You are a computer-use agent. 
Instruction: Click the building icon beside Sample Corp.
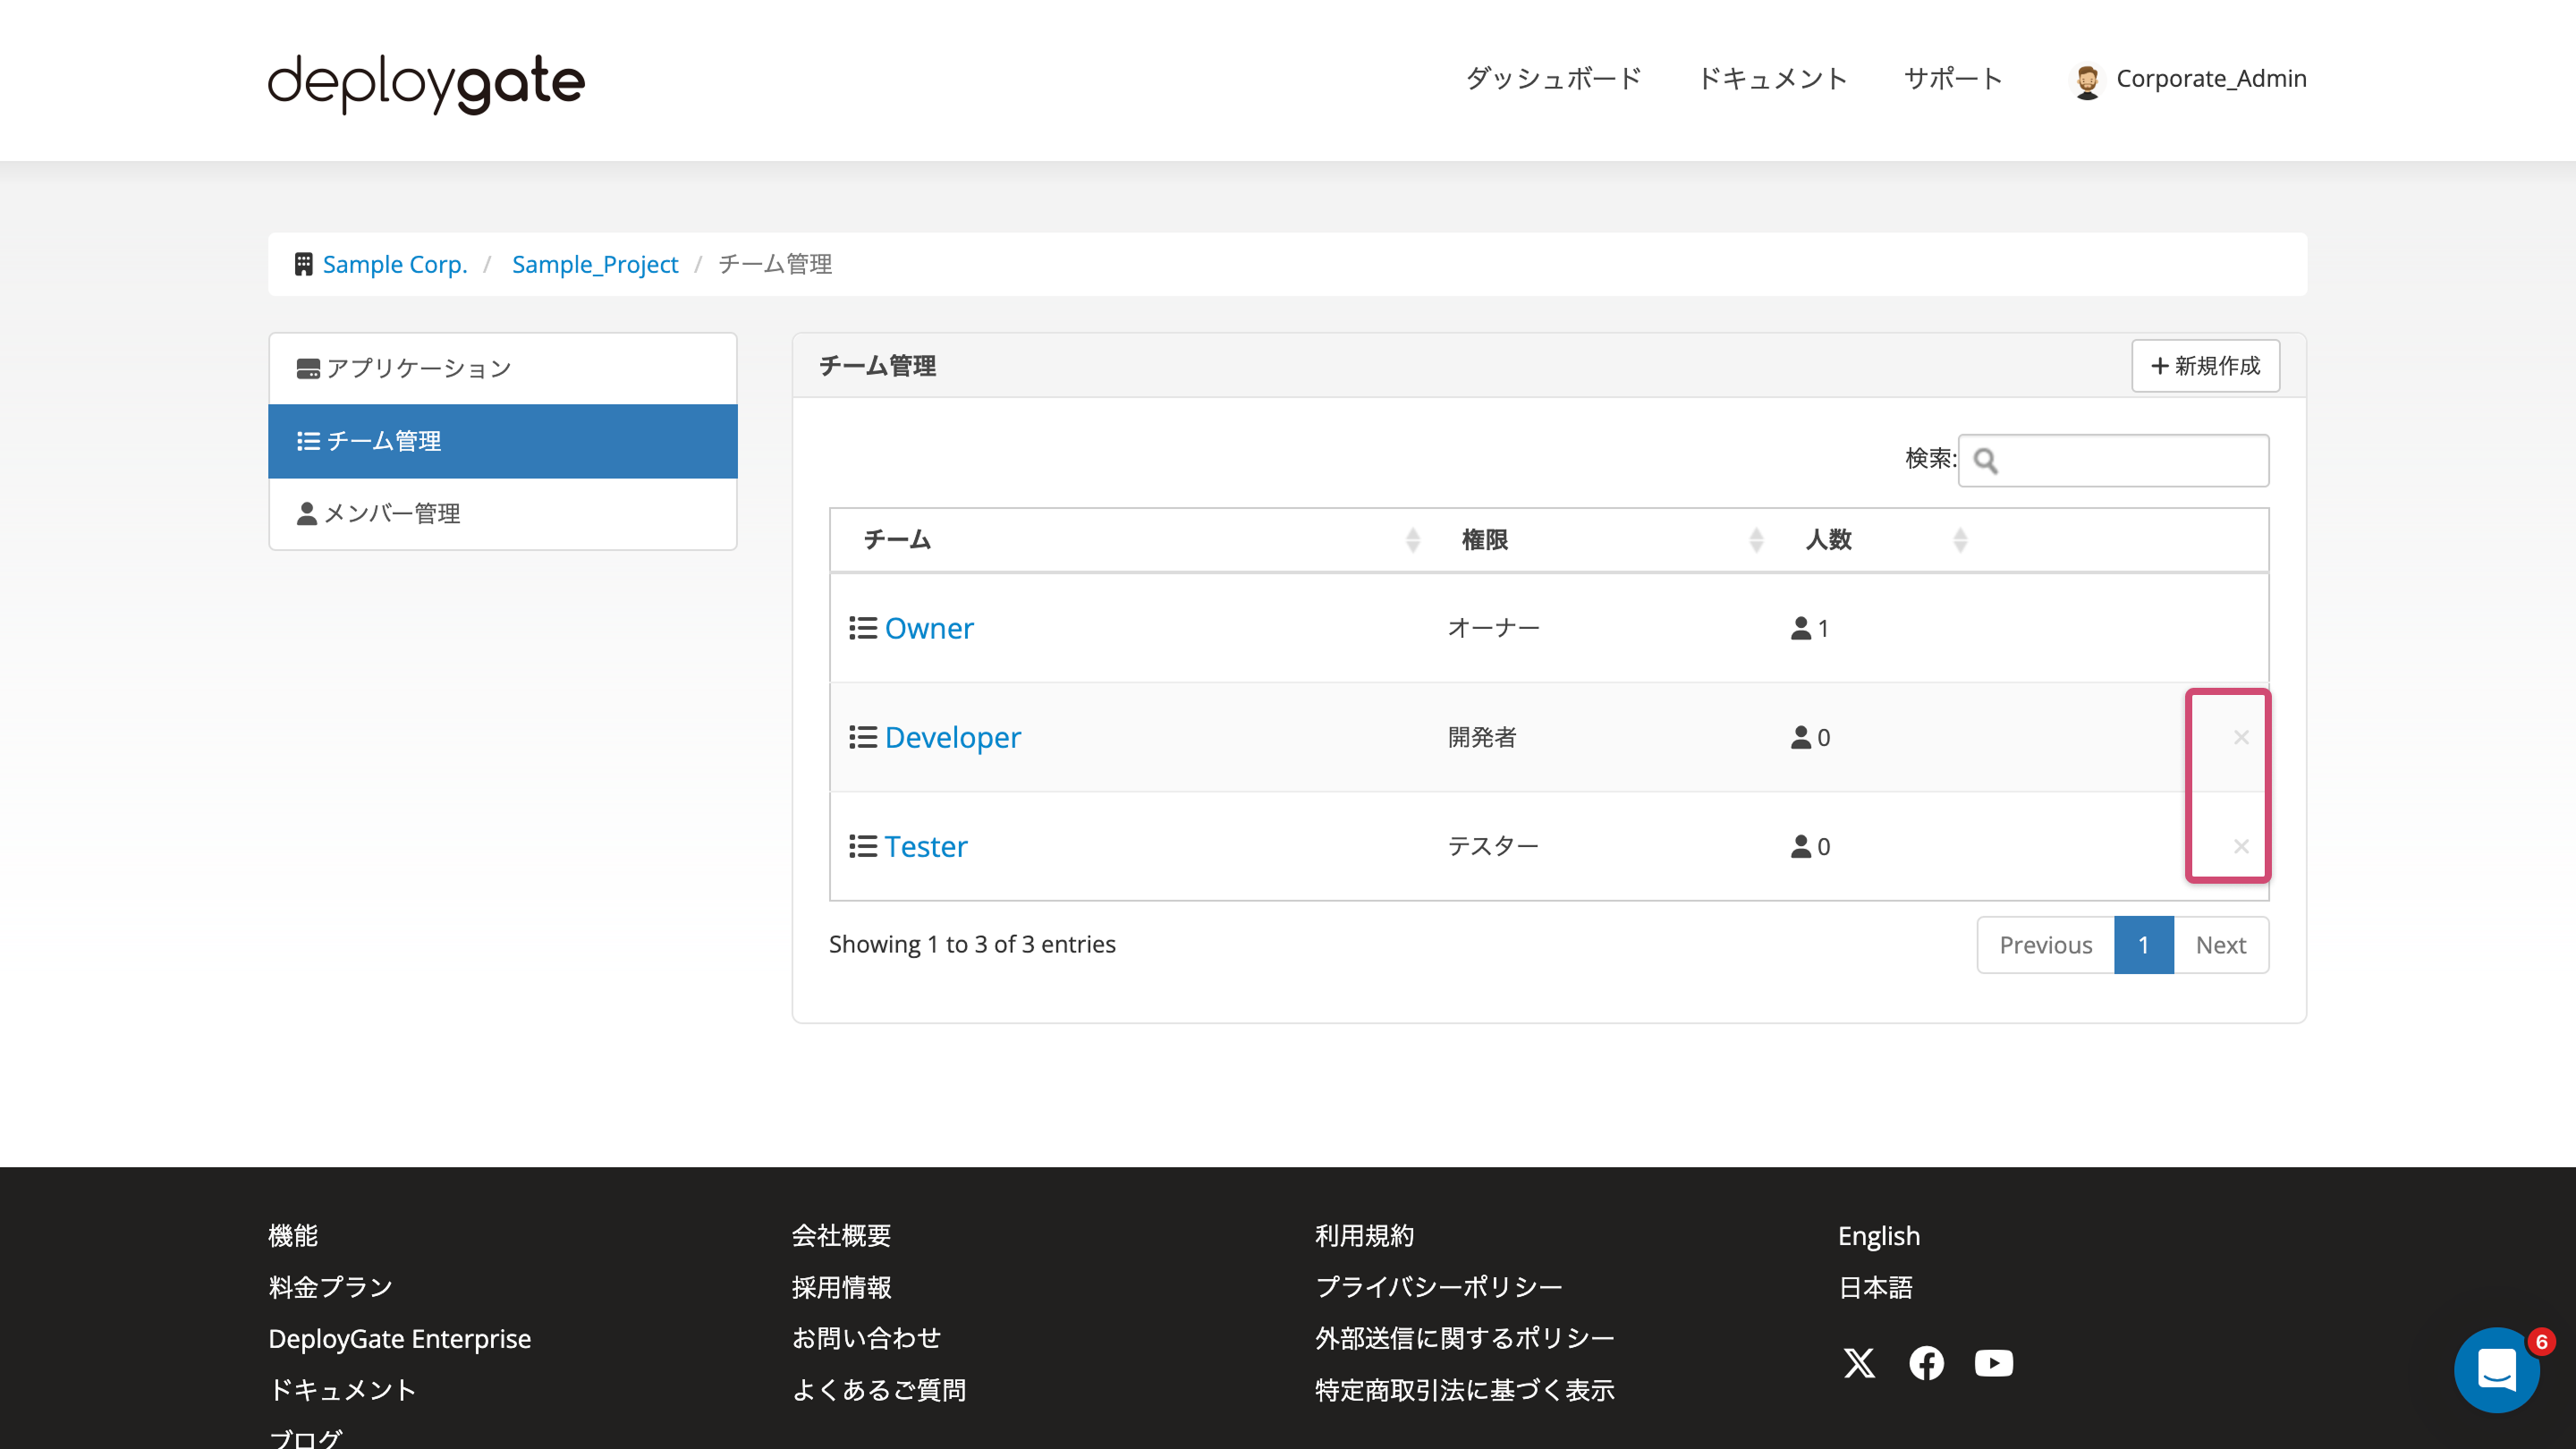[x=303, y=263]
